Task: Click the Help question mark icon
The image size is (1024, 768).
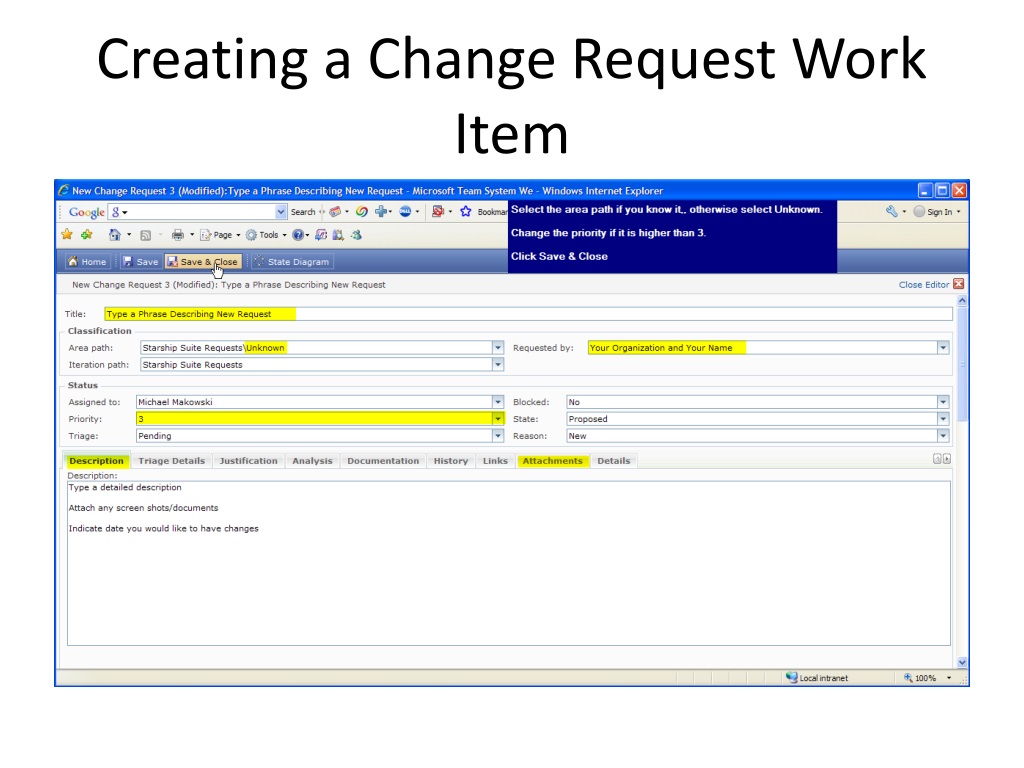Action: (298, 235)
